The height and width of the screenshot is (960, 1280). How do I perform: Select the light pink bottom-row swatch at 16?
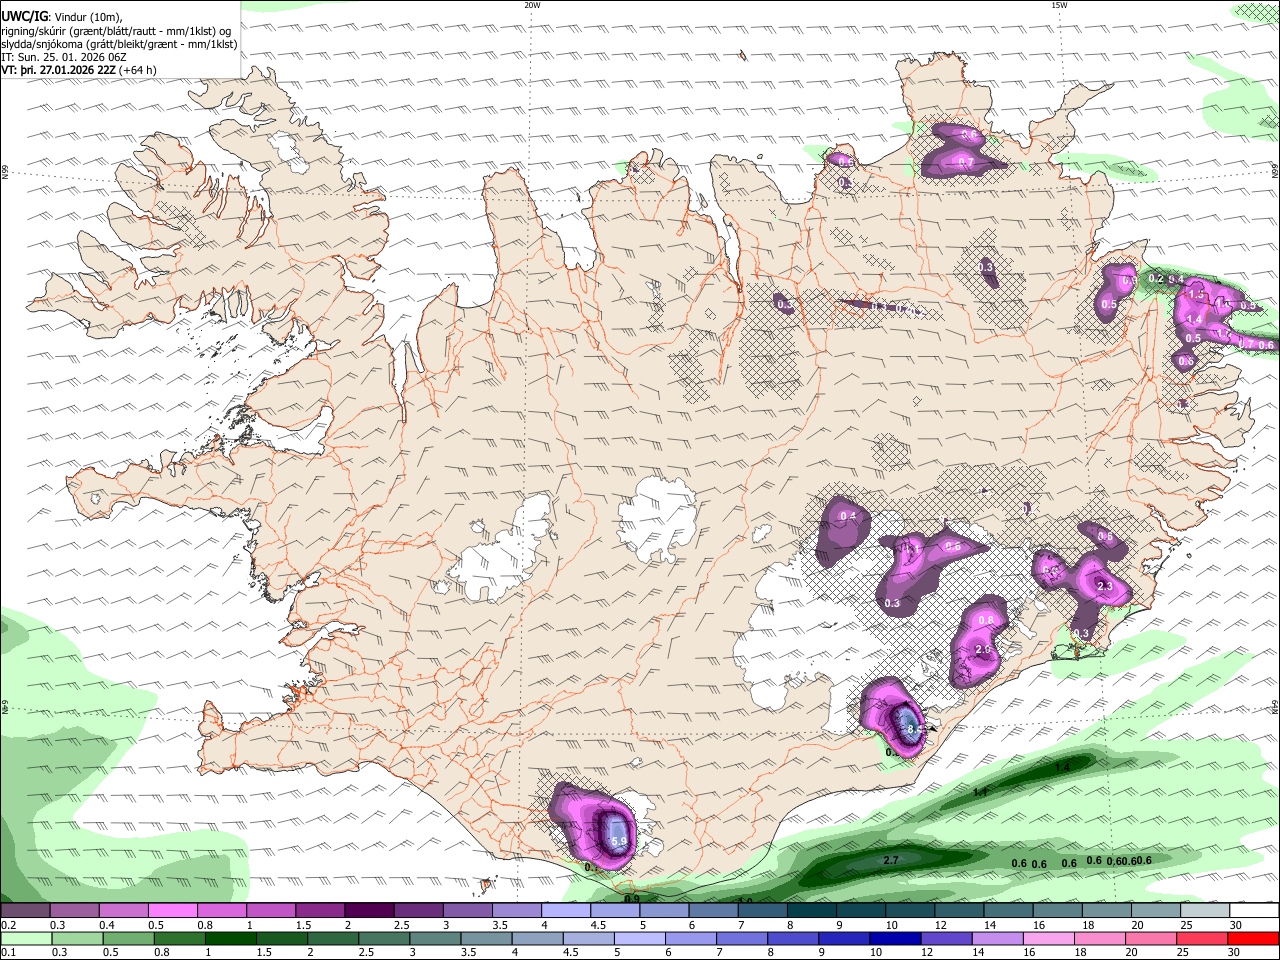[1048, 939]
